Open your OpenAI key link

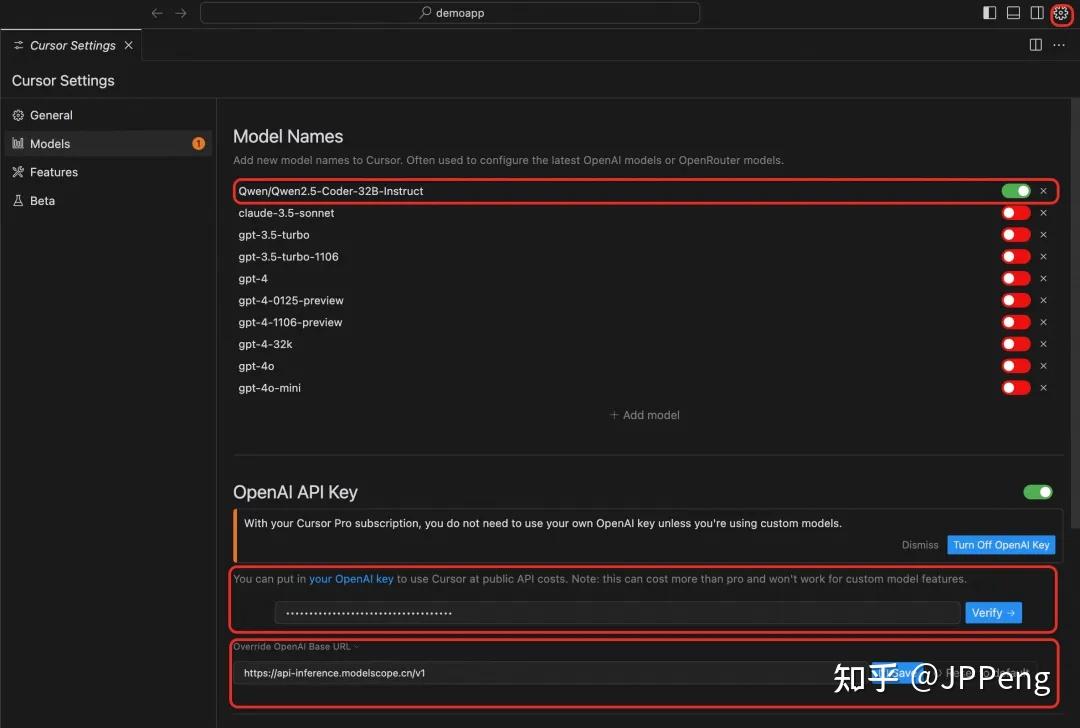(350, 578)
